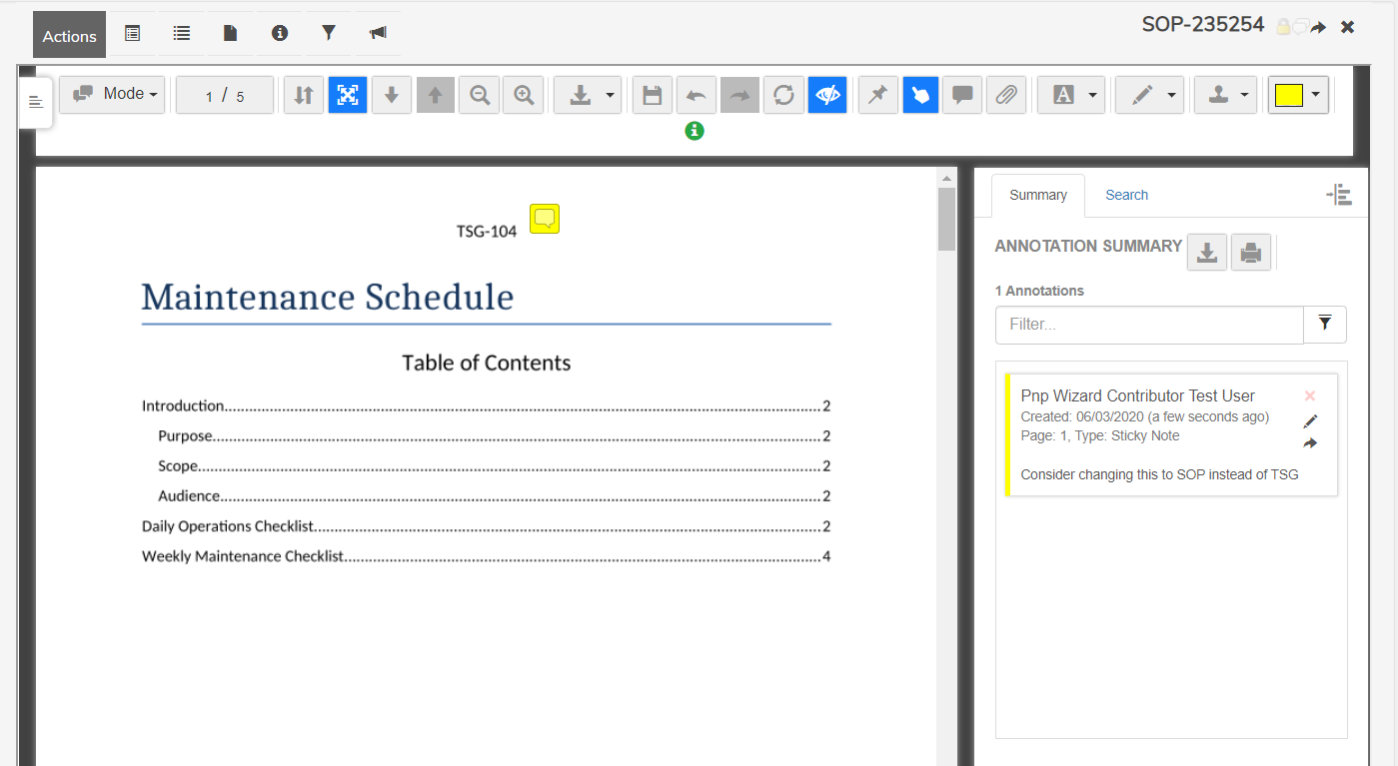The height and width of the screenshot is (766, 1398).
Task: Go to next page with down arrow
Action: click(391, 95)
